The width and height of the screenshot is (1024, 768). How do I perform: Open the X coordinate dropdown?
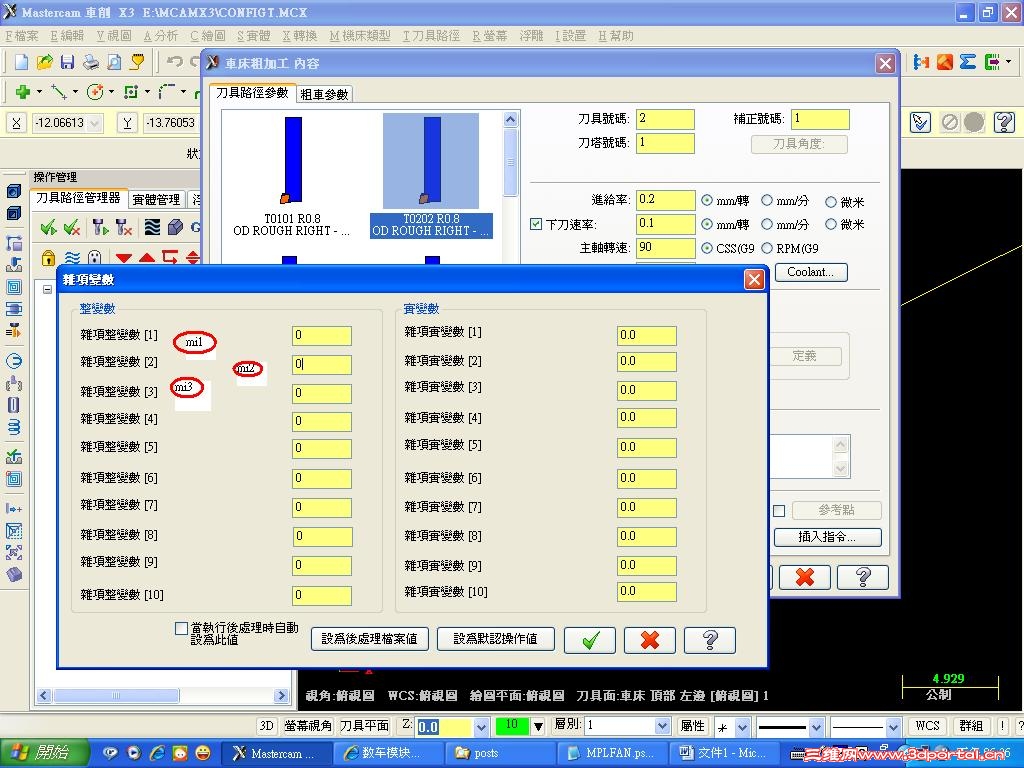point(95,123)
